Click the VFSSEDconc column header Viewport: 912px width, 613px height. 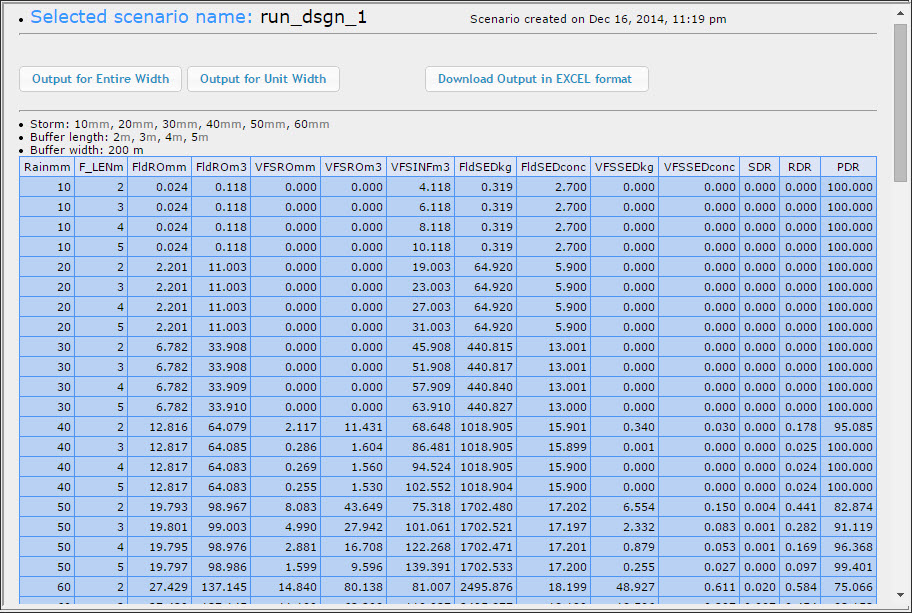point(699,167)
